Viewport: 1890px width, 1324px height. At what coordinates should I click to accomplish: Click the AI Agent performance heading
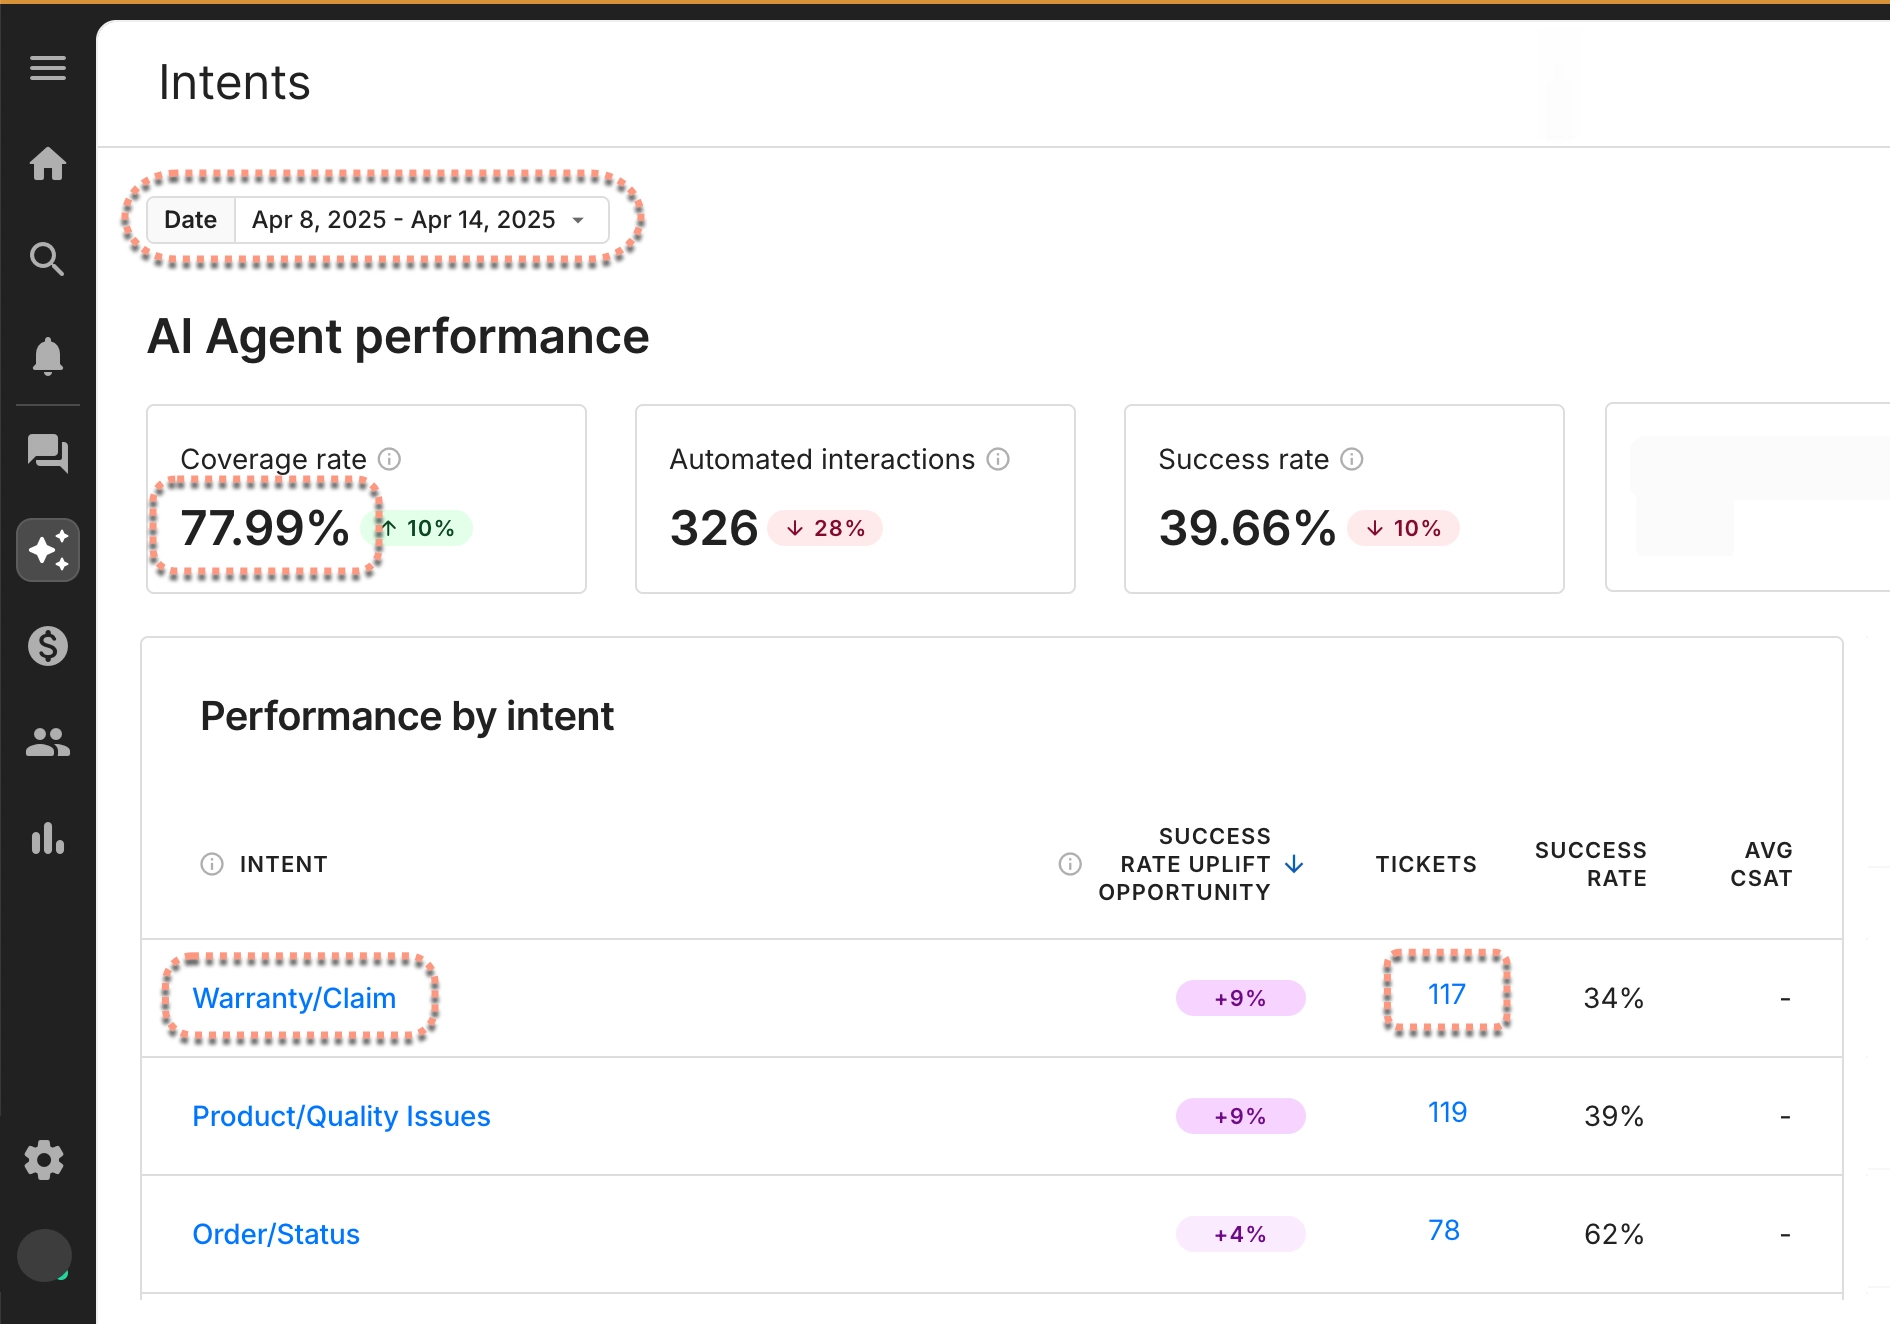398,336
